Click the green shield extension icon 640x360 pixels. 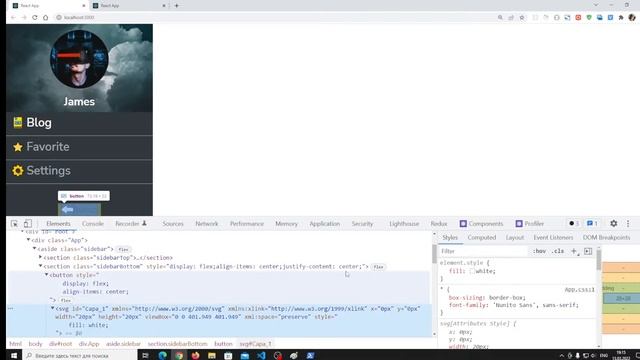point(589,18)
